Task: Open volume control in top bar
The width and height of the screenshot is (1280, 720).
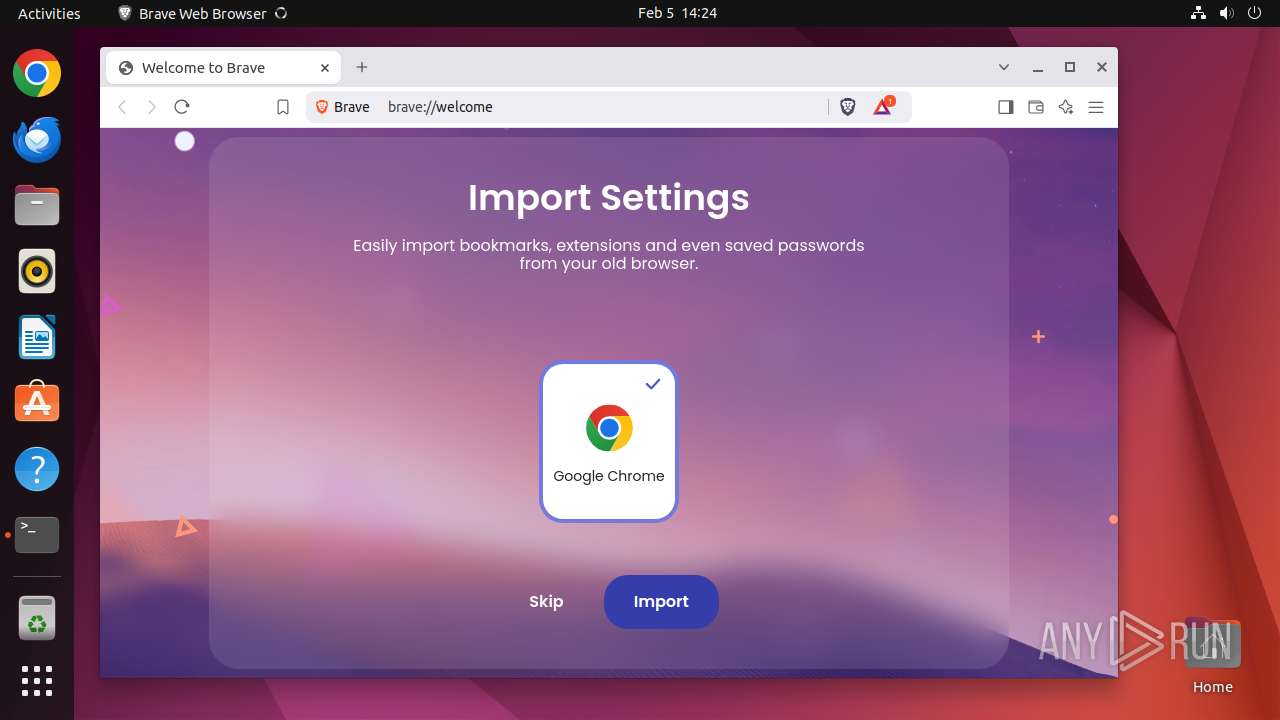Action: (1227, 13)
